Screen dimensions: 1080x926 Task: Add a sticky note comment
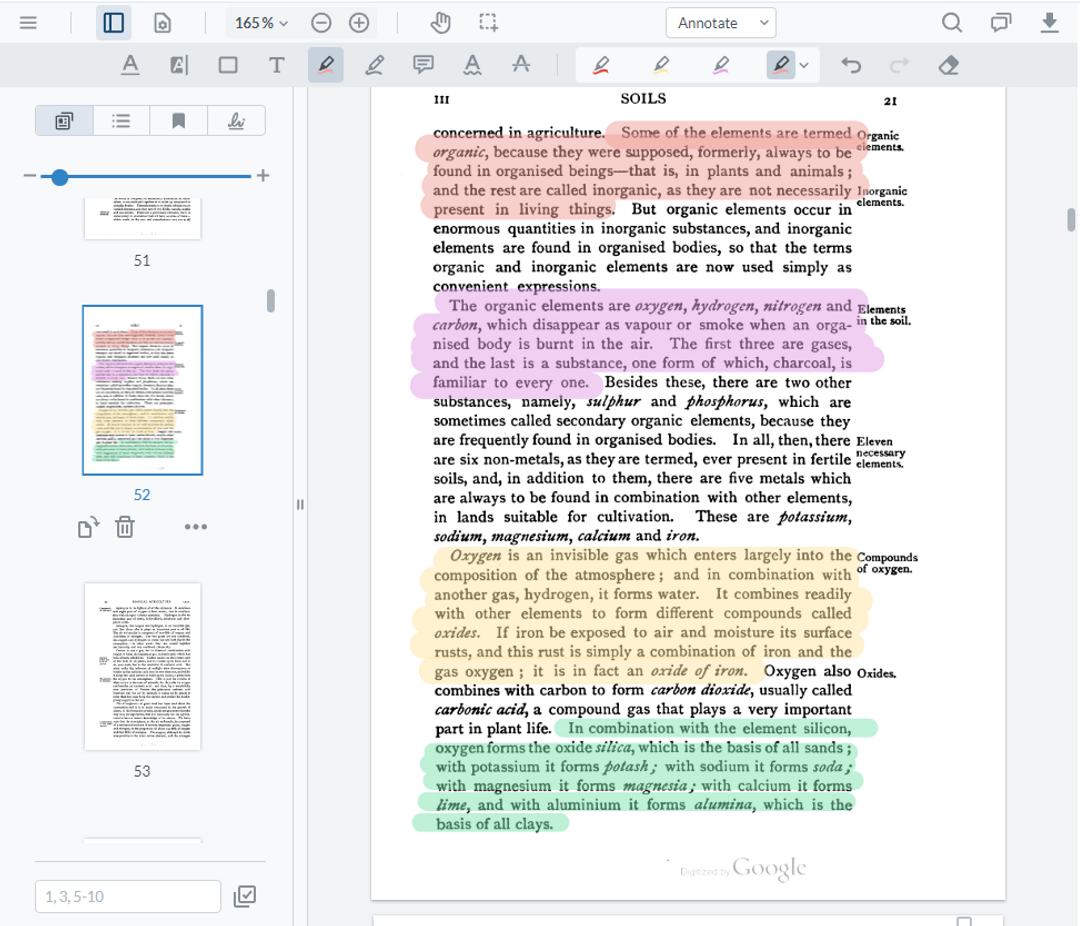click(424, 63)
